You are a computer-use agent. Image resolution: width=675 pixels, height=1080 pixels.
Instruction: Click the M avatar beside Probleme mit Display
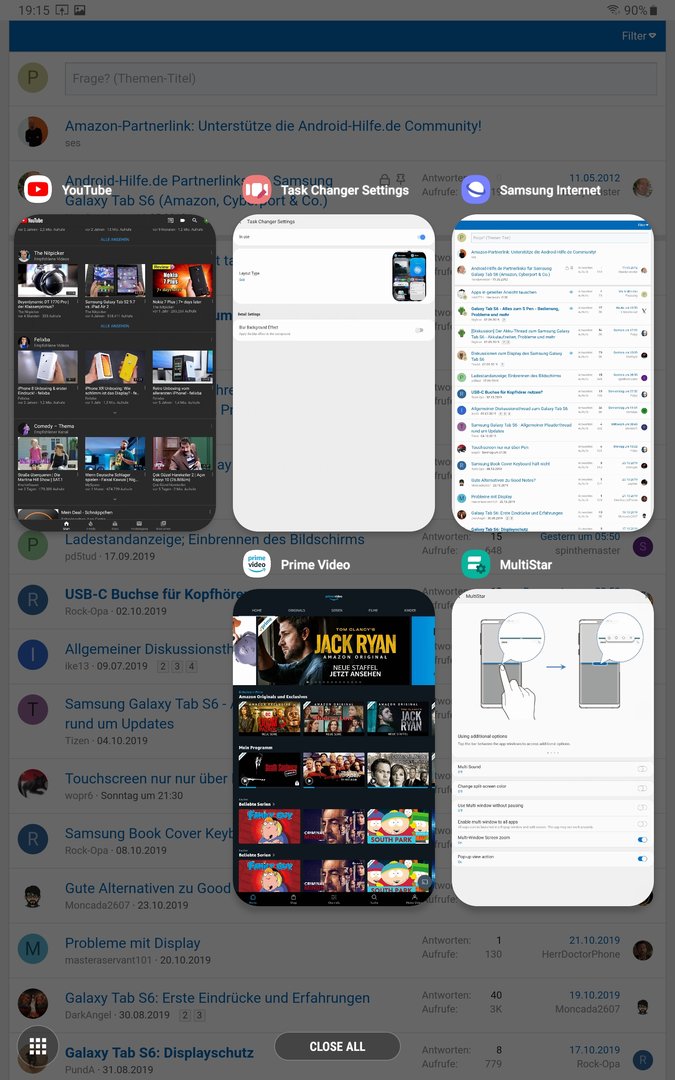[x=32, y=949]
